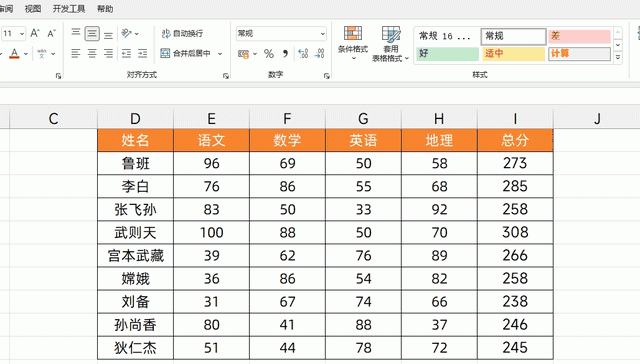
Task: Select the cell containing 狄仁杰
Action: [x=136, y=348]
